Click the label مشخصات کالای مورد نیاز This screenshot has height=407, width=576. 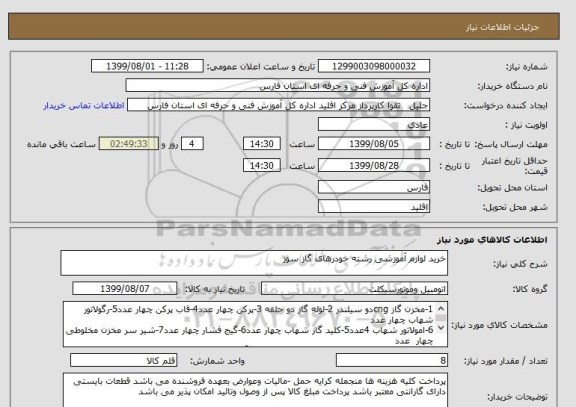[499, 325]
